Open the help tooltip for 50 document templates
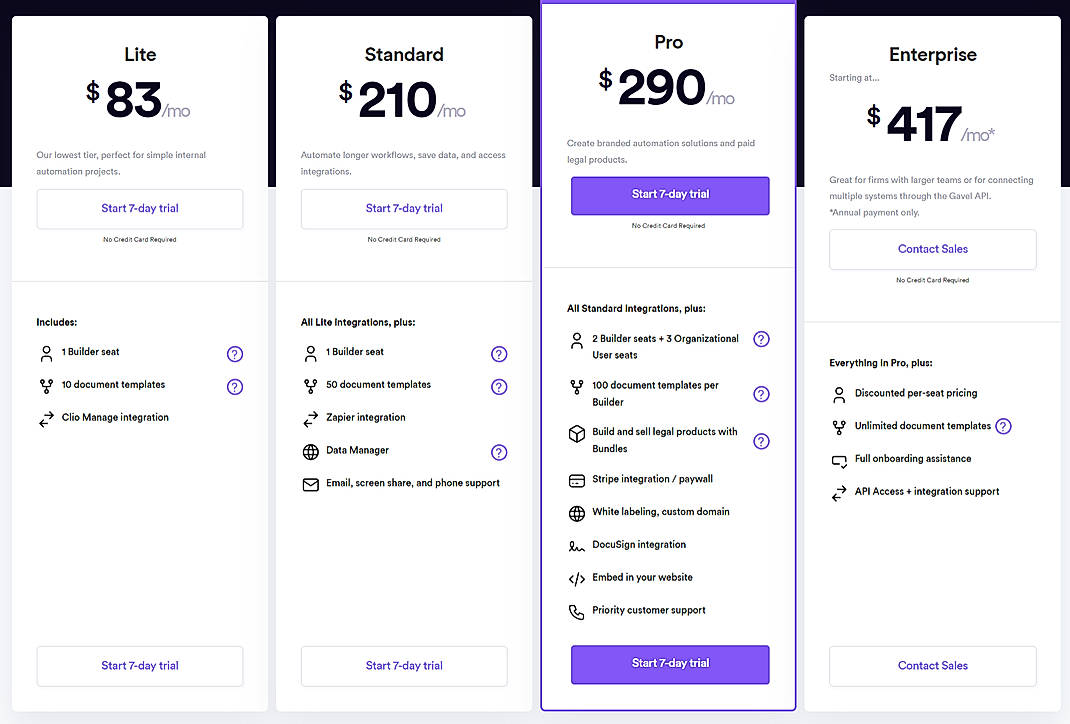Screen dimensions: 1070x724 pyautogui.click(x=499, y=384)
